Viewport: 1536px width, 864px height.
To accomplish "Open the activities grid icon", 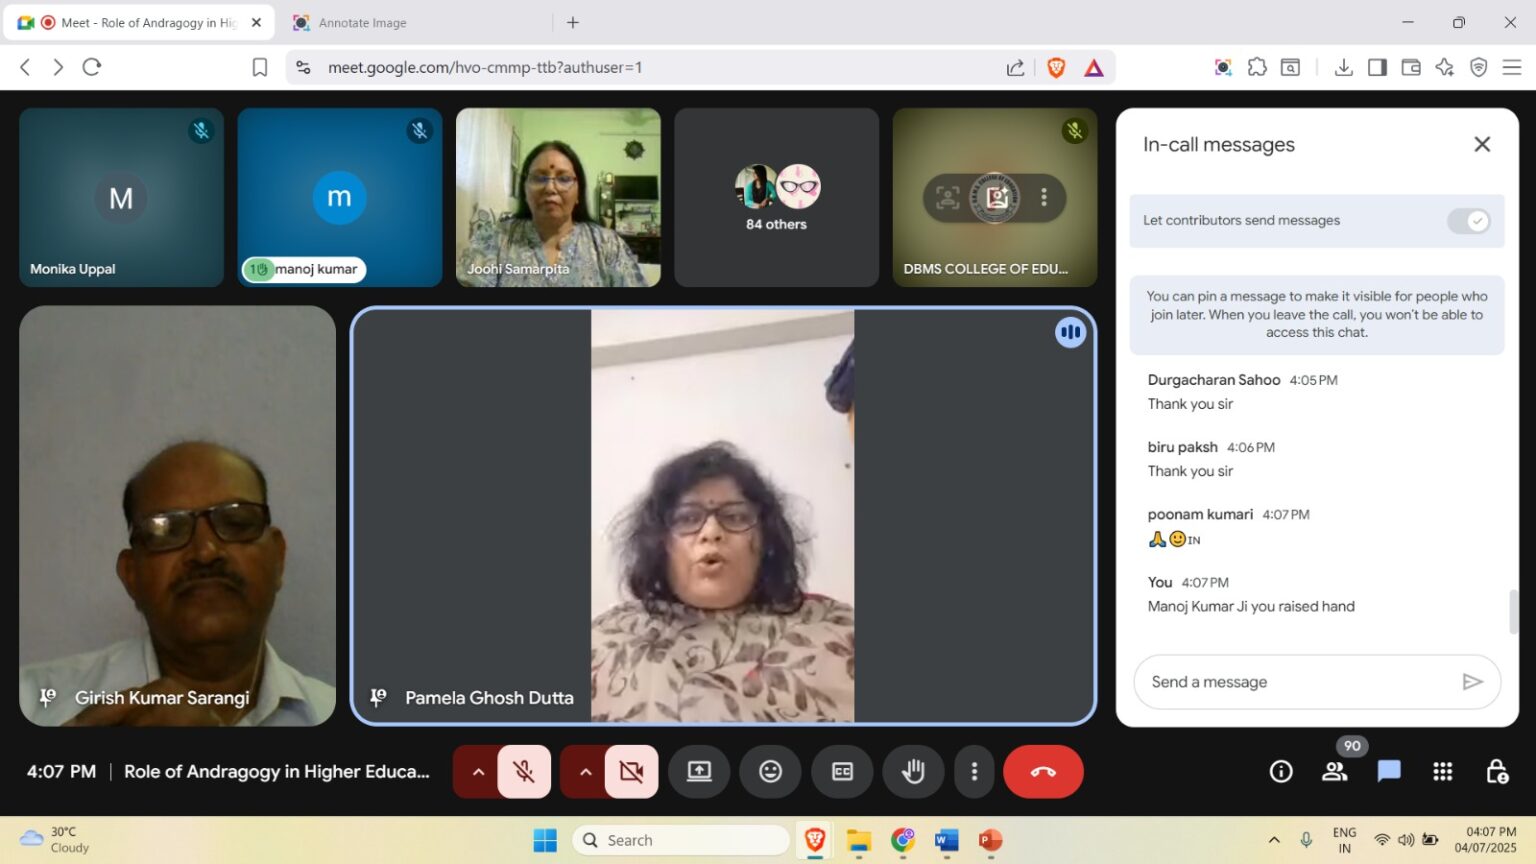I will pyautogui.click(x=1442, y=771).
